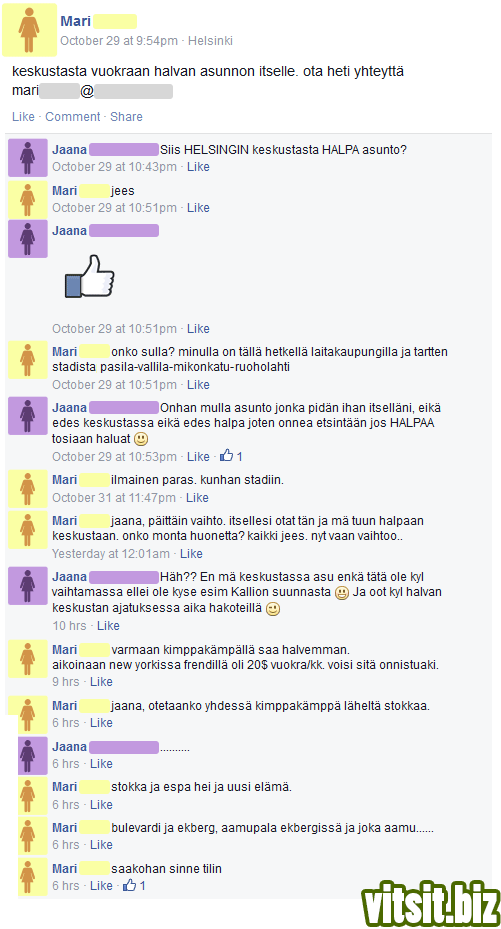501x929 pixels.
Task: Click thumbs-up count icon on 'saakohan sinne tilin'
Action: pyautogui.click(x=130, y=886)
